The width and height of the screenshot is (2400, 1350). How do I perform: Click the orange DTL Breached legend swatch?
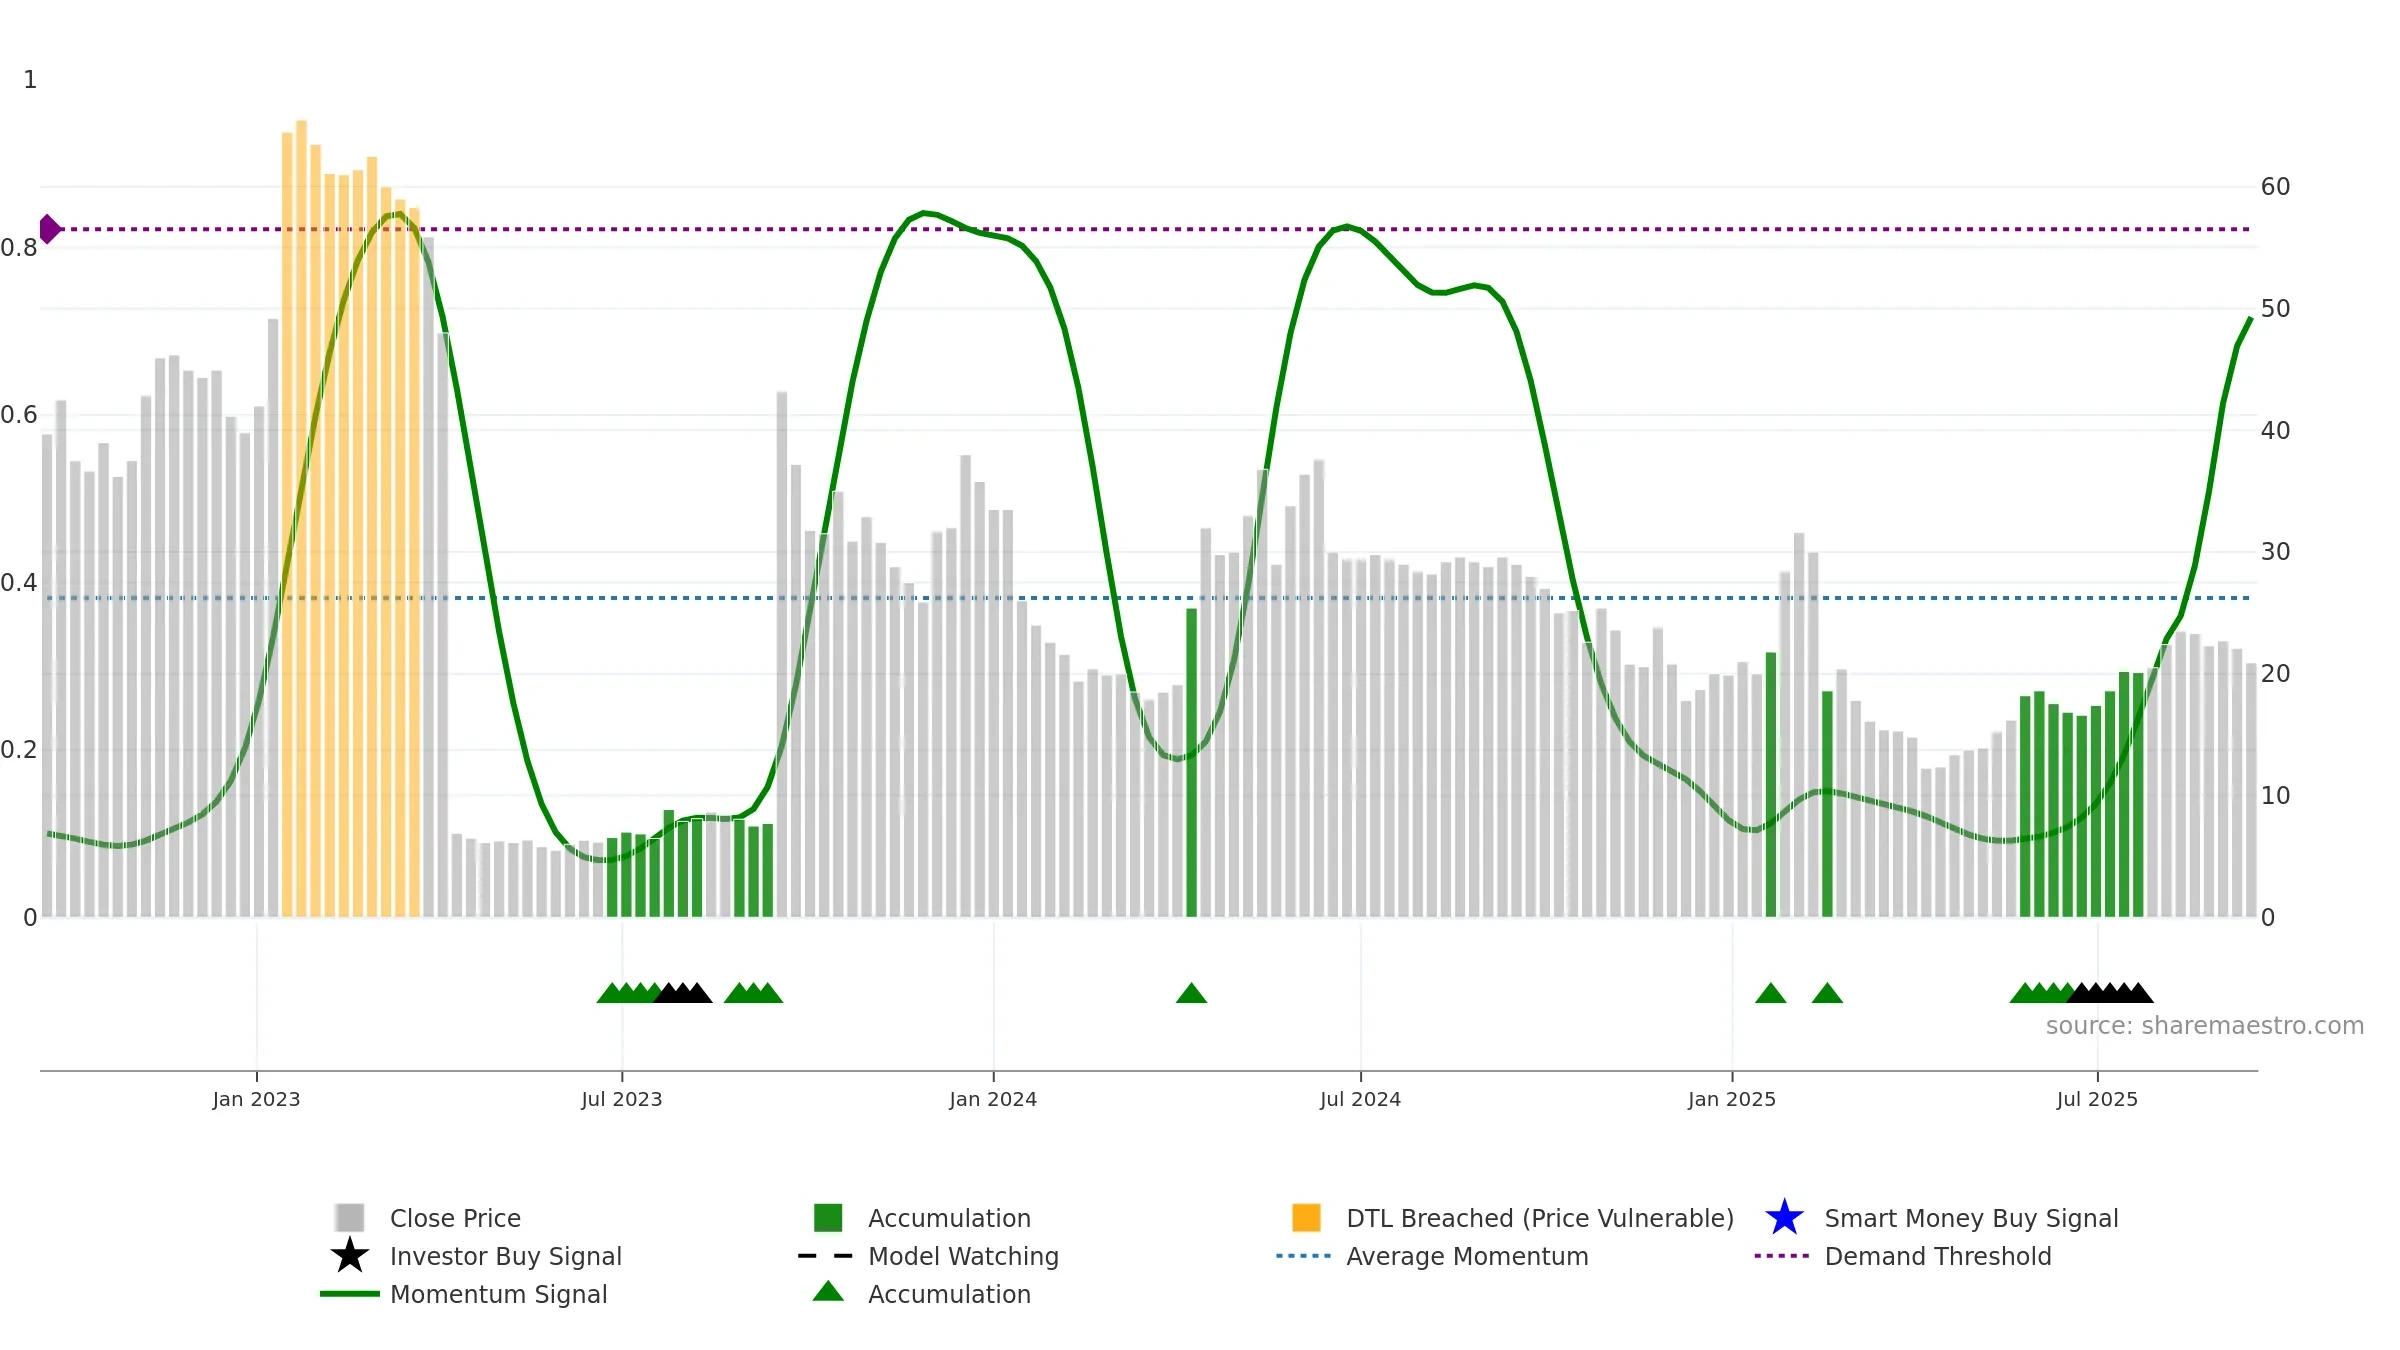pos(1306,1218)
